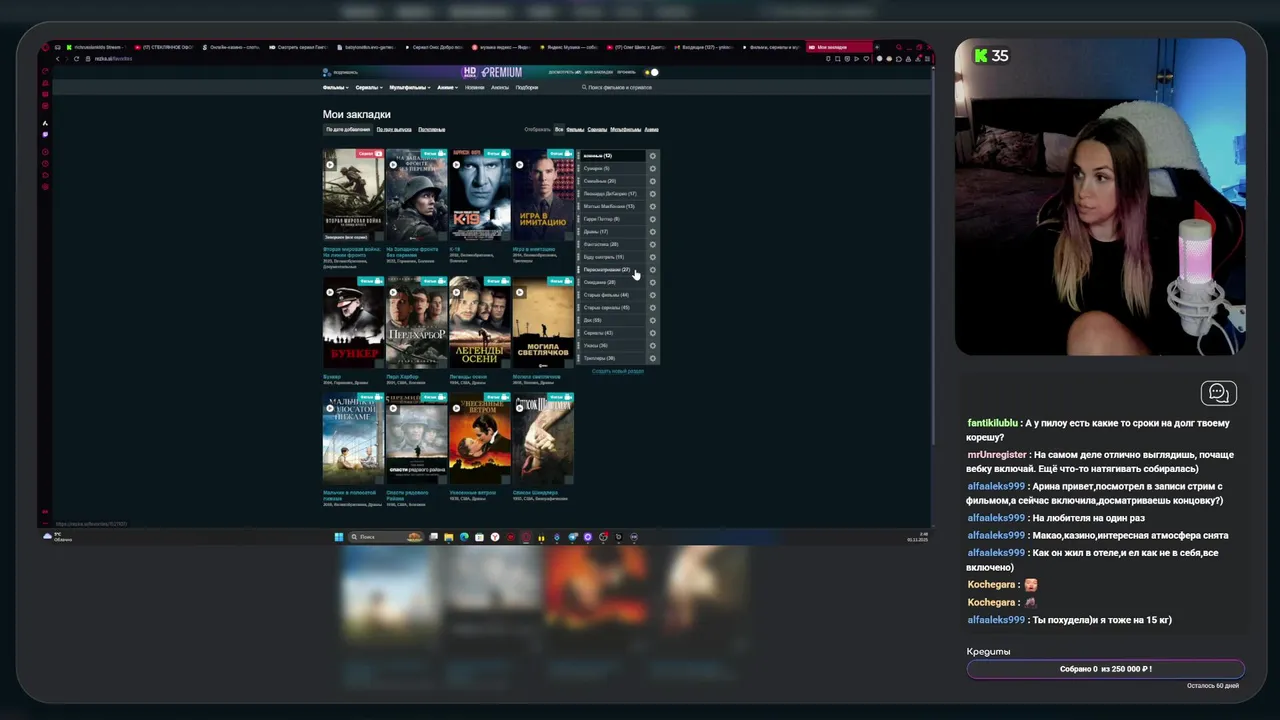The image size is (1280, 720).
Task: Sort bookmarks by По дате добавления
Action: point(348,130)
